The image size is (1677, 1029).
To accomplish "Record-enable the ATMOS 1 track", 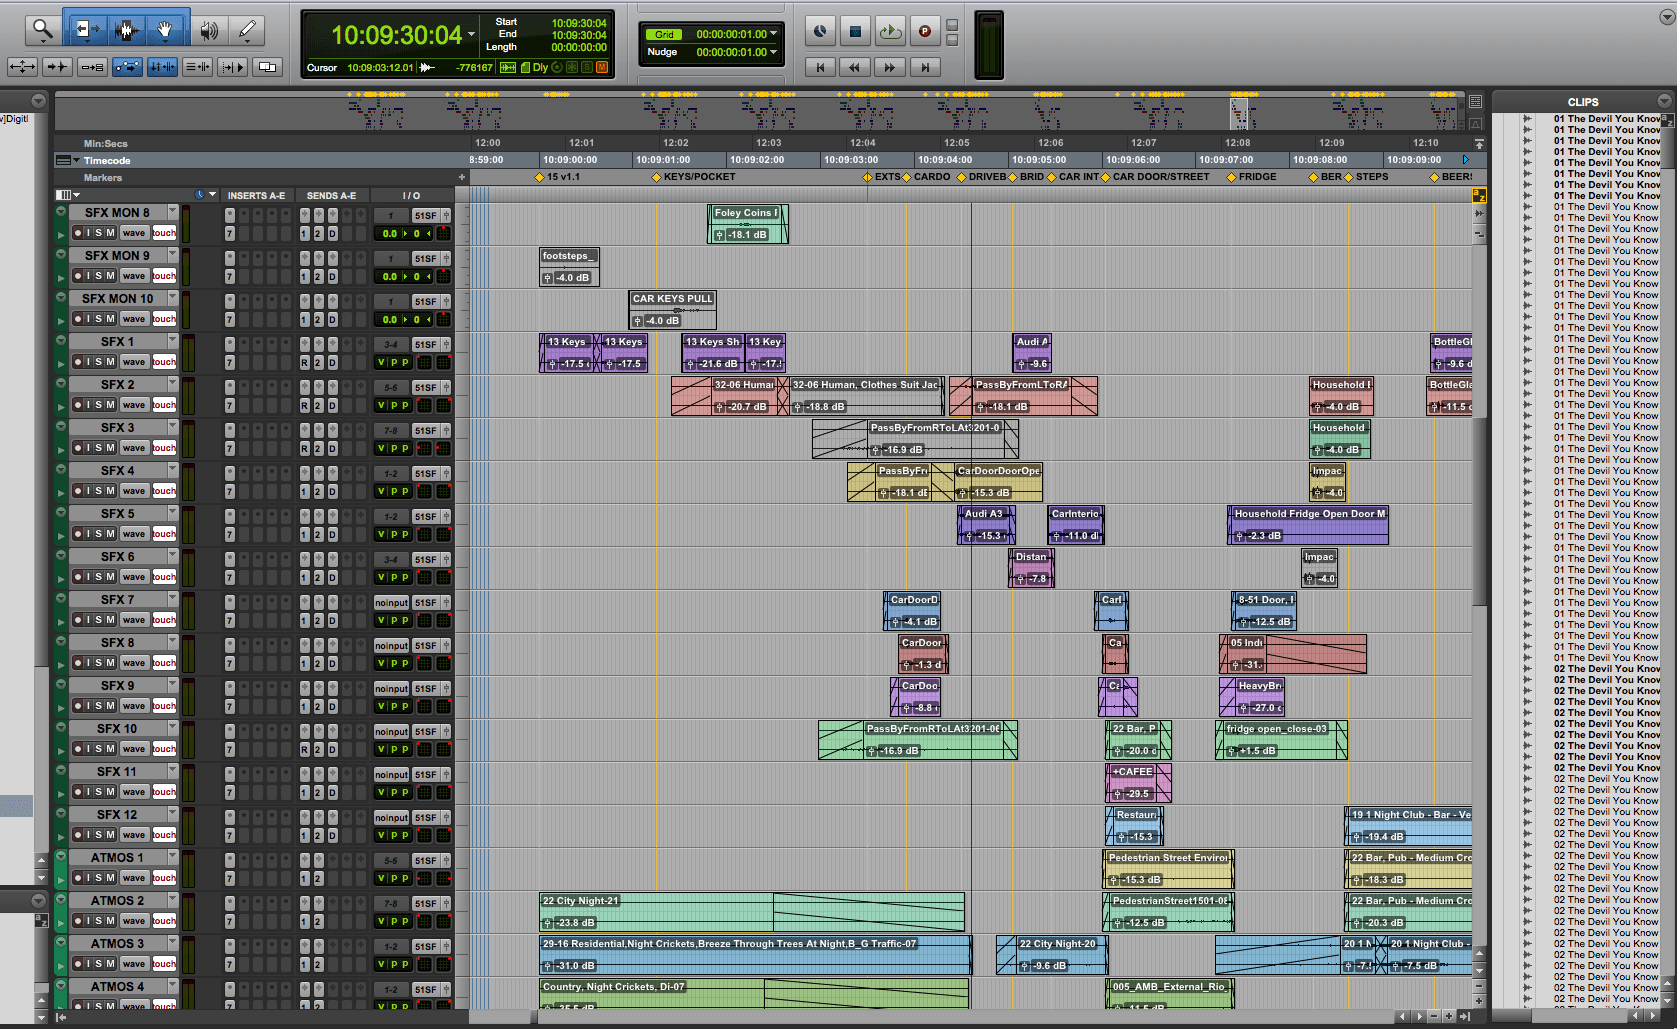I will click(78, 877).
